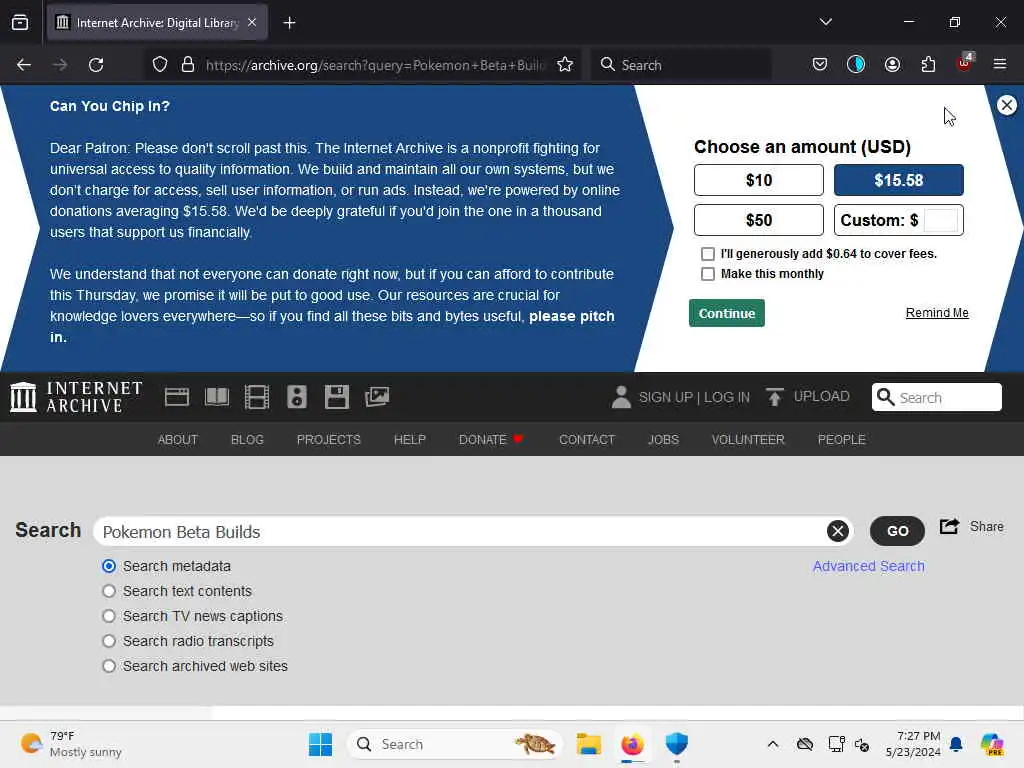The image size is (1024, 768).
Task: Open the taskbar clock showing 7:27 PM
Action: click(x=913, y=744)
